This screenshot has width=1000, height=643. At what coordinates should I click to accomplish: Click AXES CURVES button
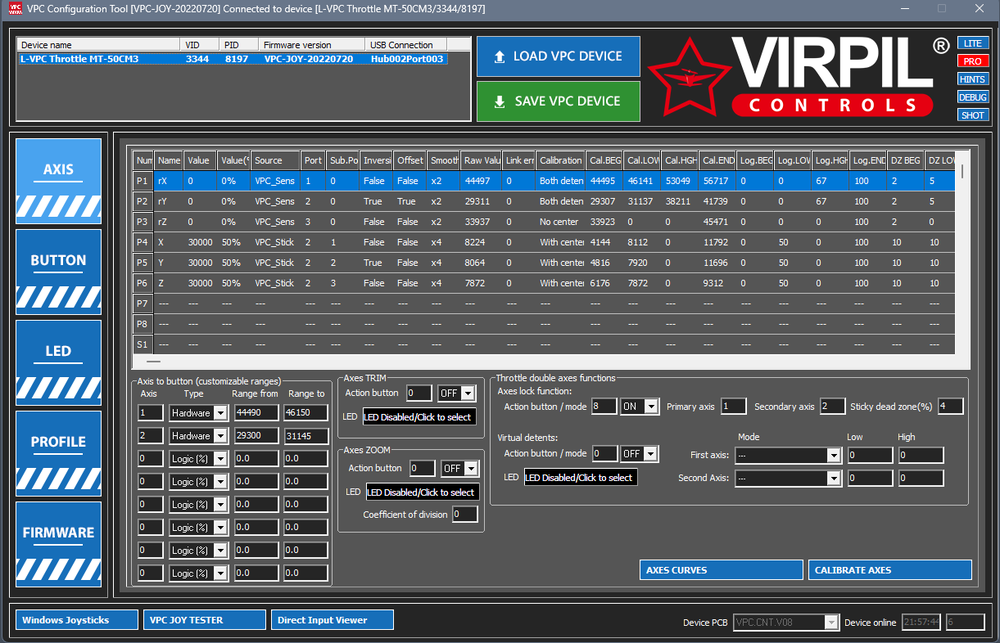[721, 570]
